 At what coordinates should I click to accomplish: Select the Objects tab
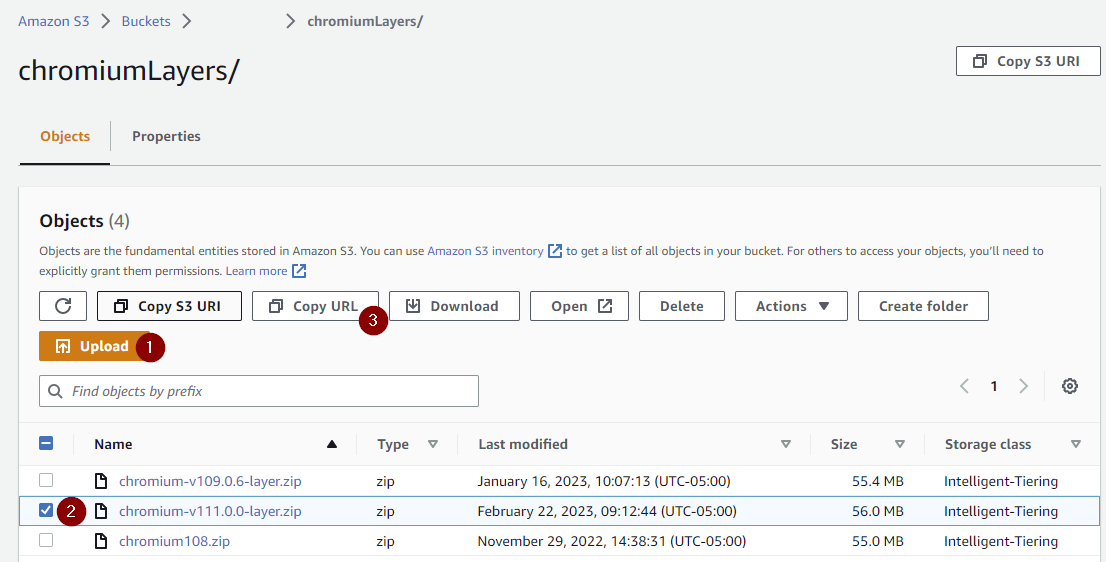[65, 136]
